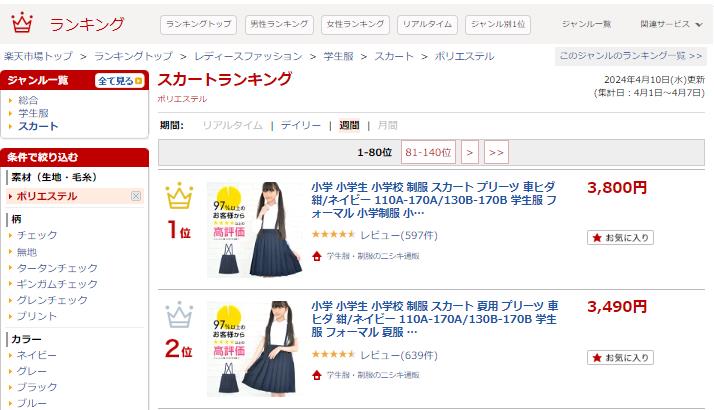
Task: Click the silver crown icon for 2位
Action: pos(179,315)
